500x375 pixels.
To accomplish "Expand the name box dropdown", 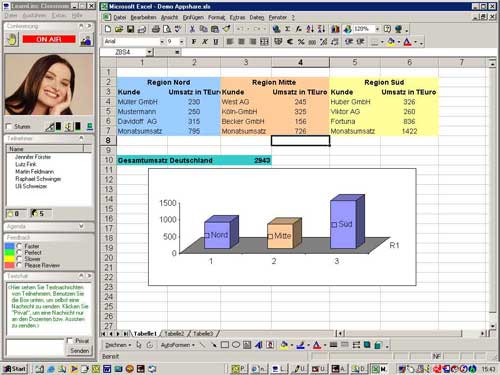I will (x=149, y=52).
